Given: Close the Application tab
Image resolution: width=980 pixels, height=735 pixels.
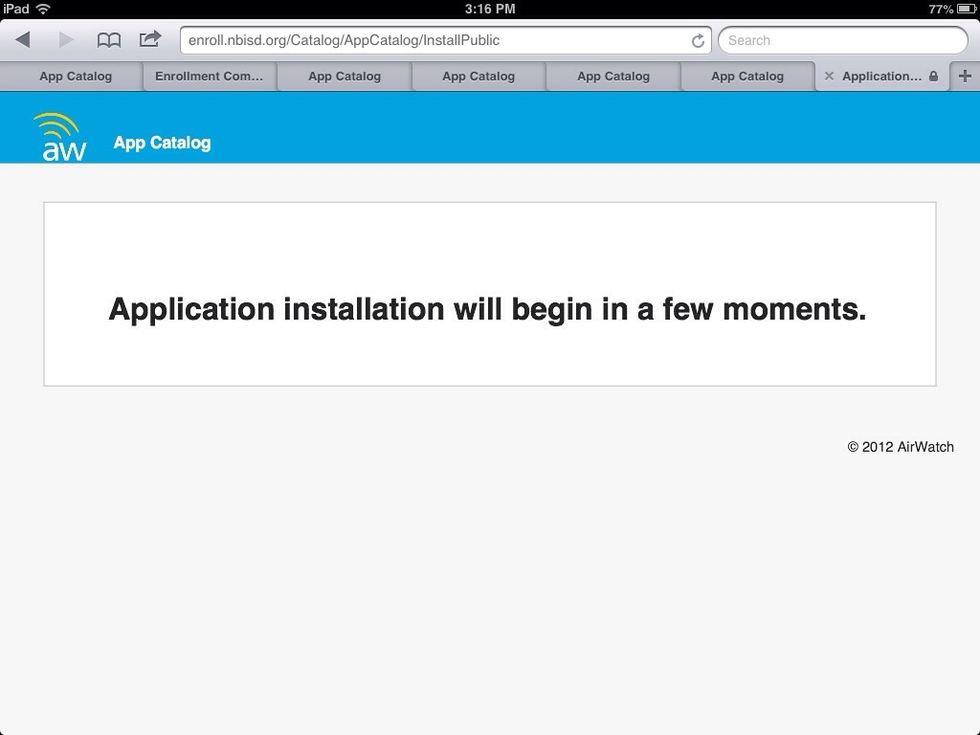Looking at the screenshot, I should coord(829,76).
